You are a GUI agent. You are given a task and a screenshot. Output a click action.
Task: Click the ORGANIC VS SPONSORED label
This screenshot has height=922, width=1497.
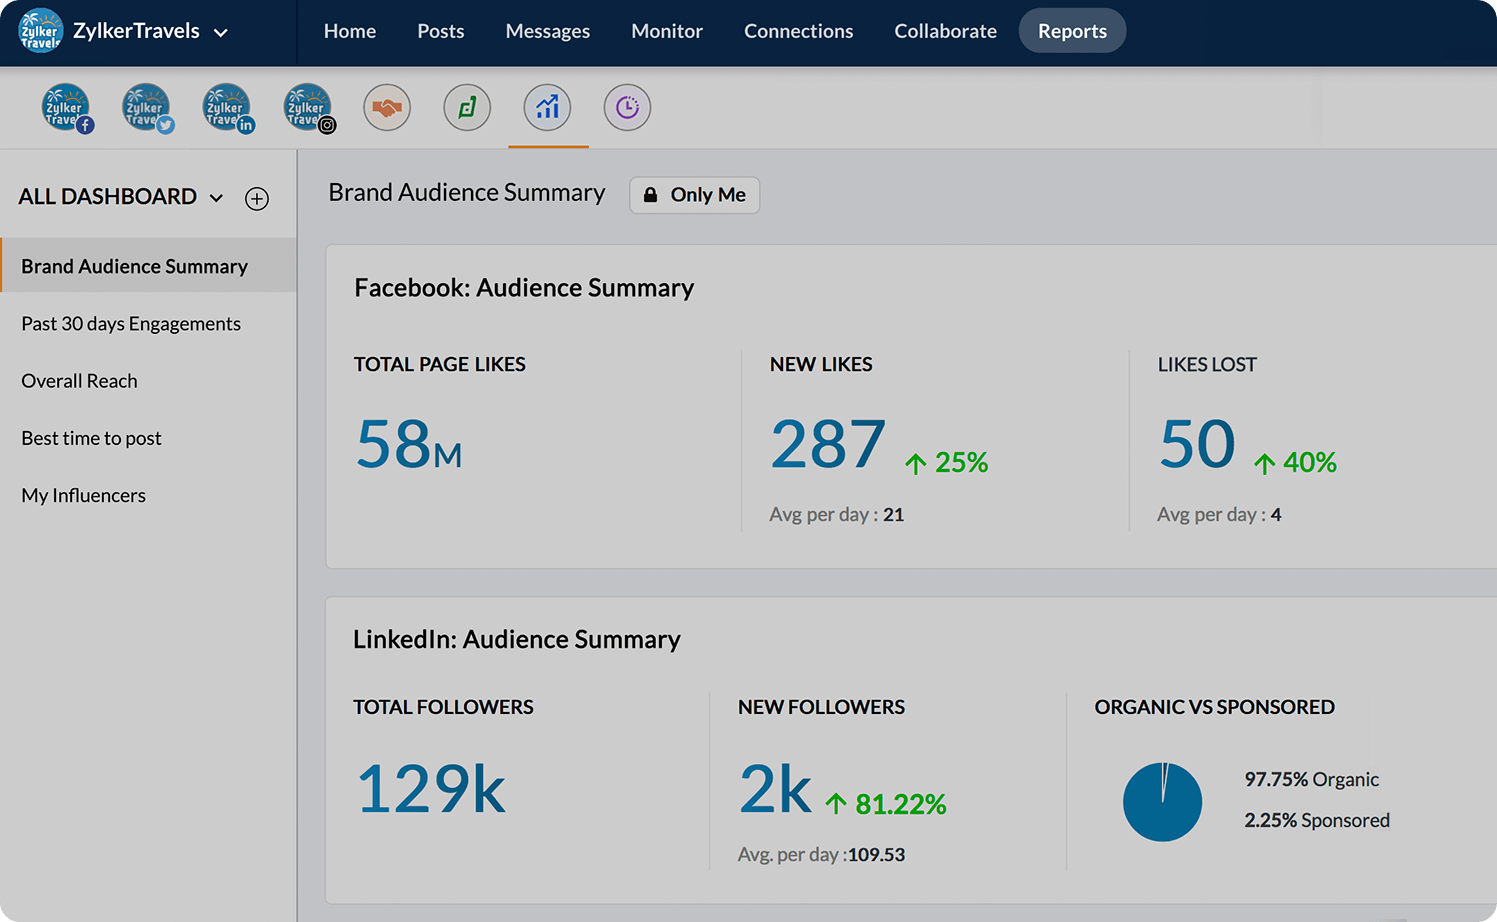[x=1214, y=707]
